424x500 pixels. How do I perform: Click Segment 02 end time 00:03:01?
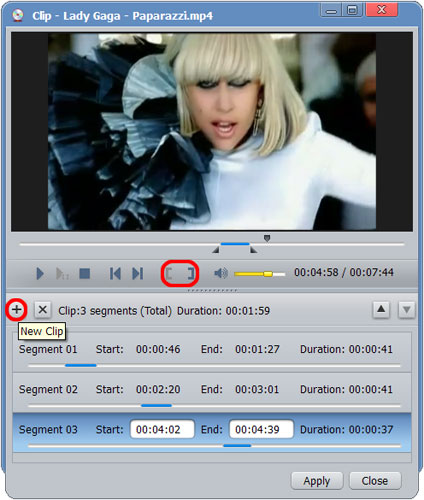257,389
